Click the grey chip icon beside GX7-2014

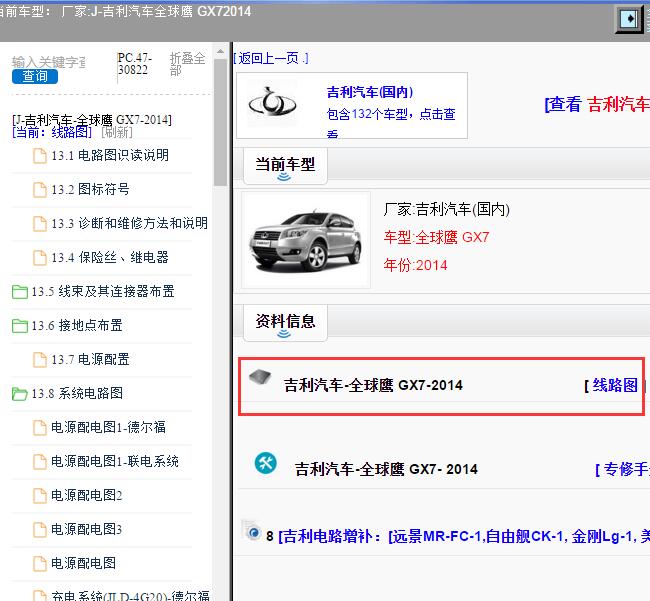pos(260,377)
